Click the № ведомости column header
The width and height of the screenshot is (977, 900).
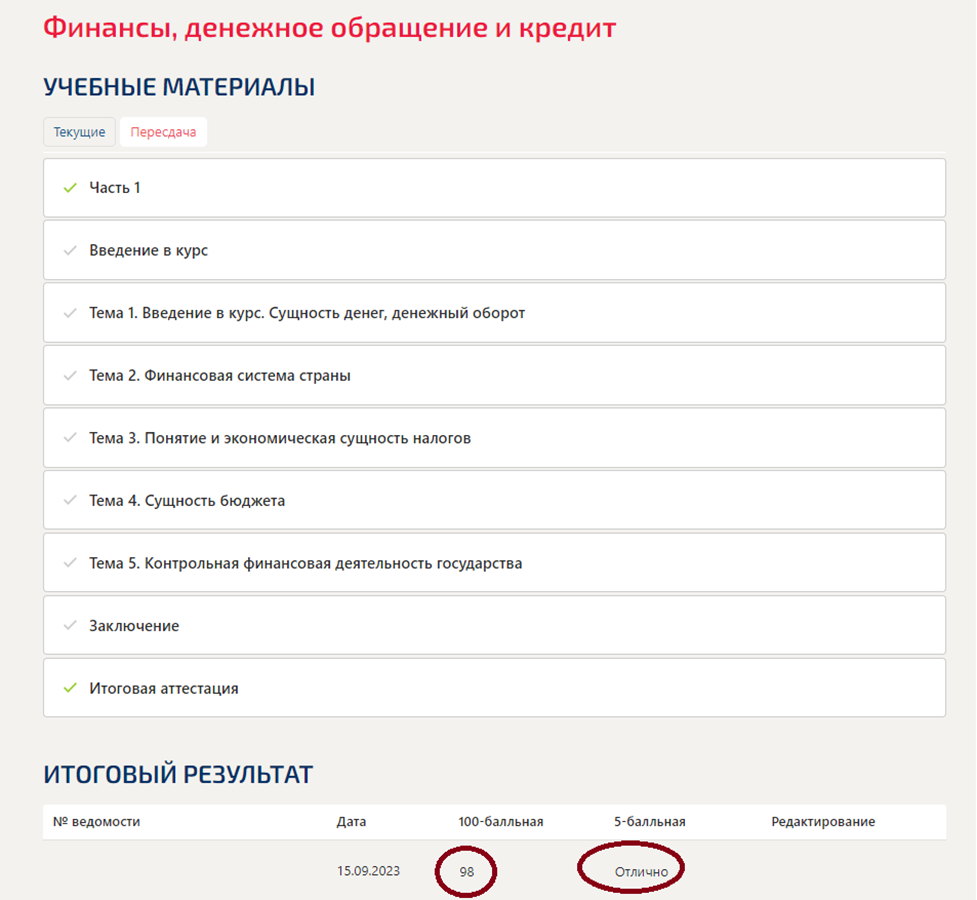[97, 821]
